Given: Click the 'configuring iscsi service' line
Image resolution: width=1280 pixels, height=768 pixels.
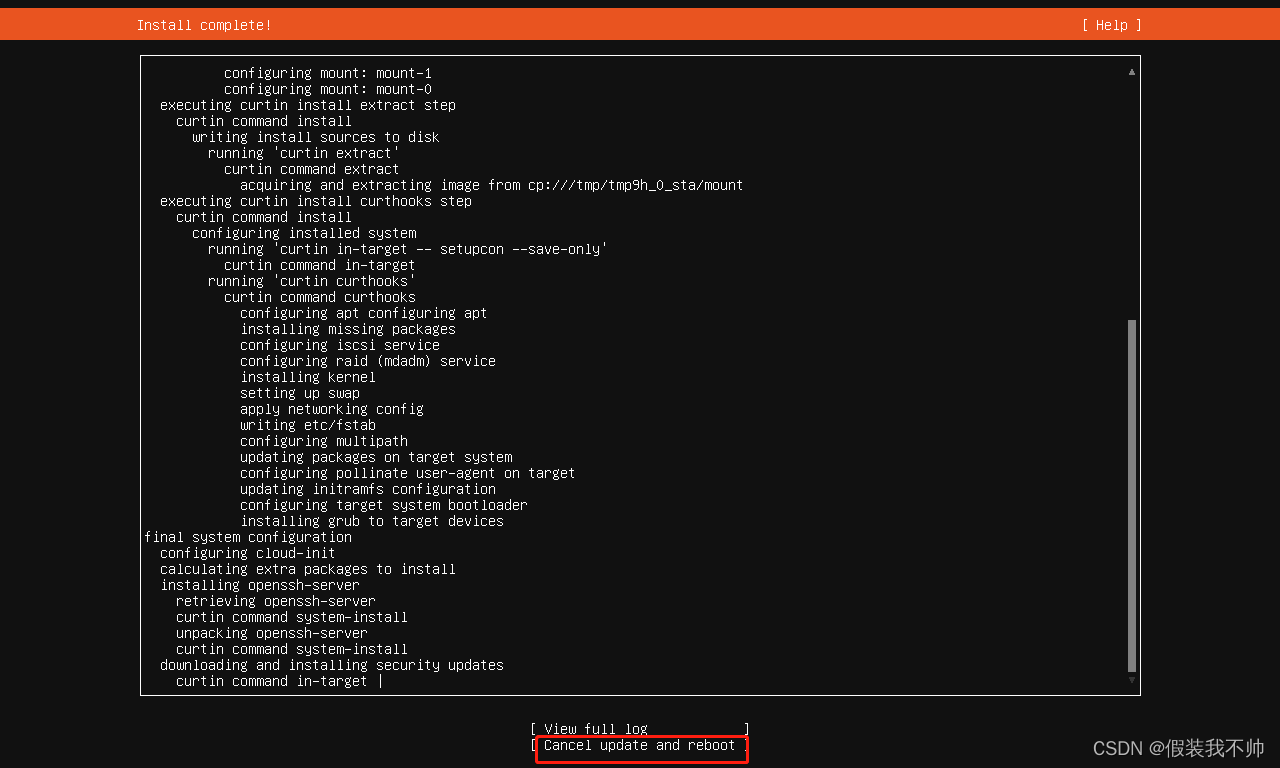Looking at the screenshot, I should tap(340, 345).
